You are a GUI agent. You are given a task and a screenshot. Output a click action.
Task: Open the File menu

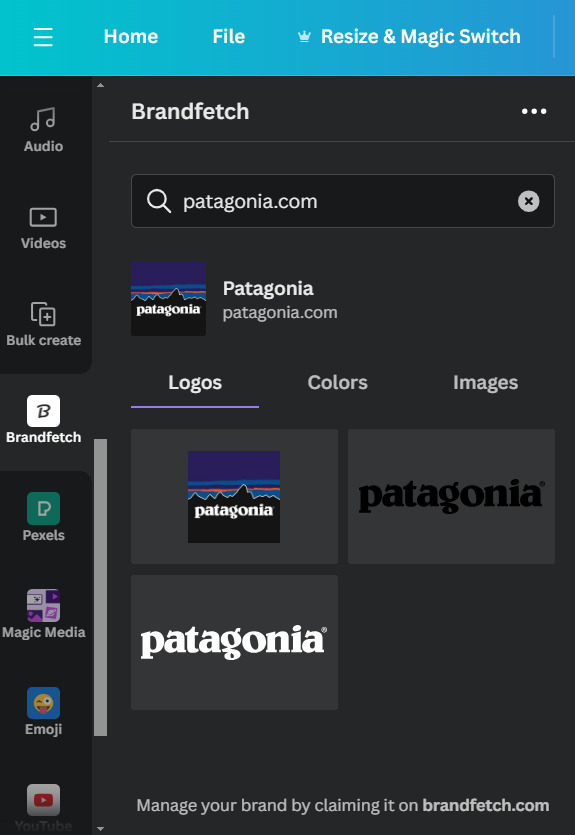pyautogui.click(x=229, y=37)
